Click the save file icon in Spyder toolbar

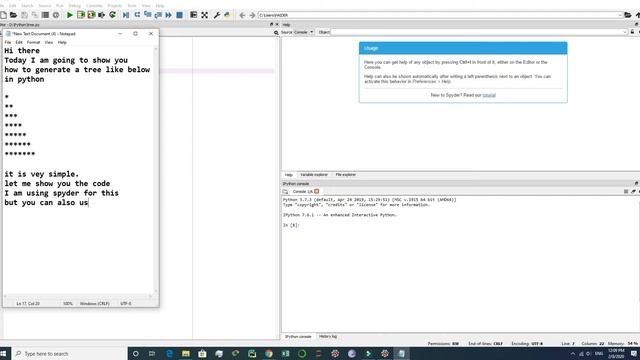tap(24, 15)
